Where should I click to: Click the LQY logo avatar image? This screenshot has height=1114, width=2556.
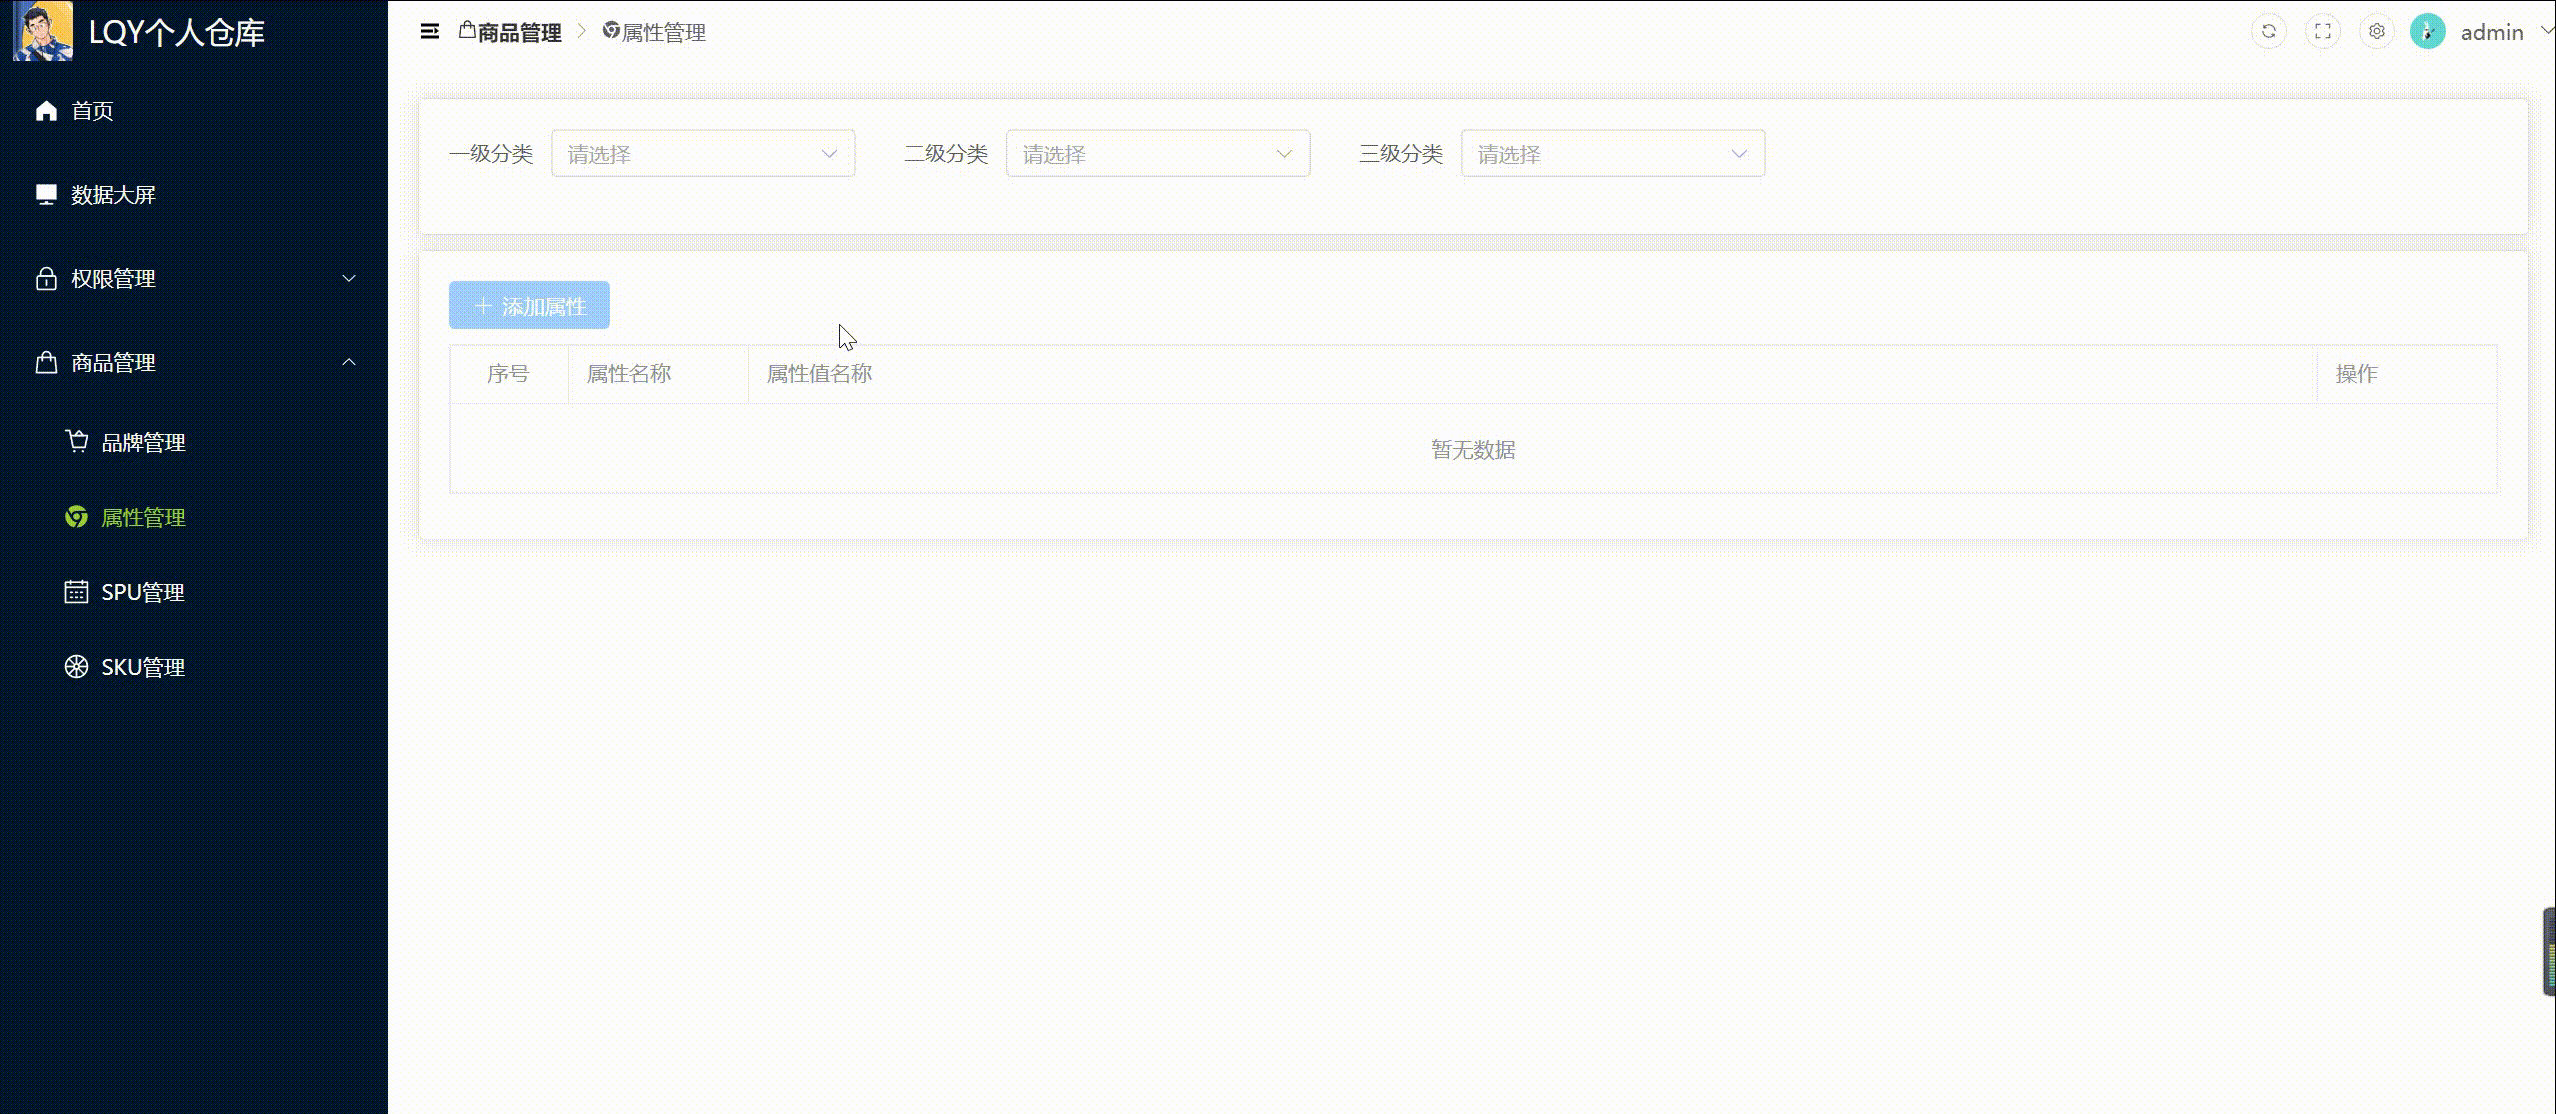pos(43,31)
